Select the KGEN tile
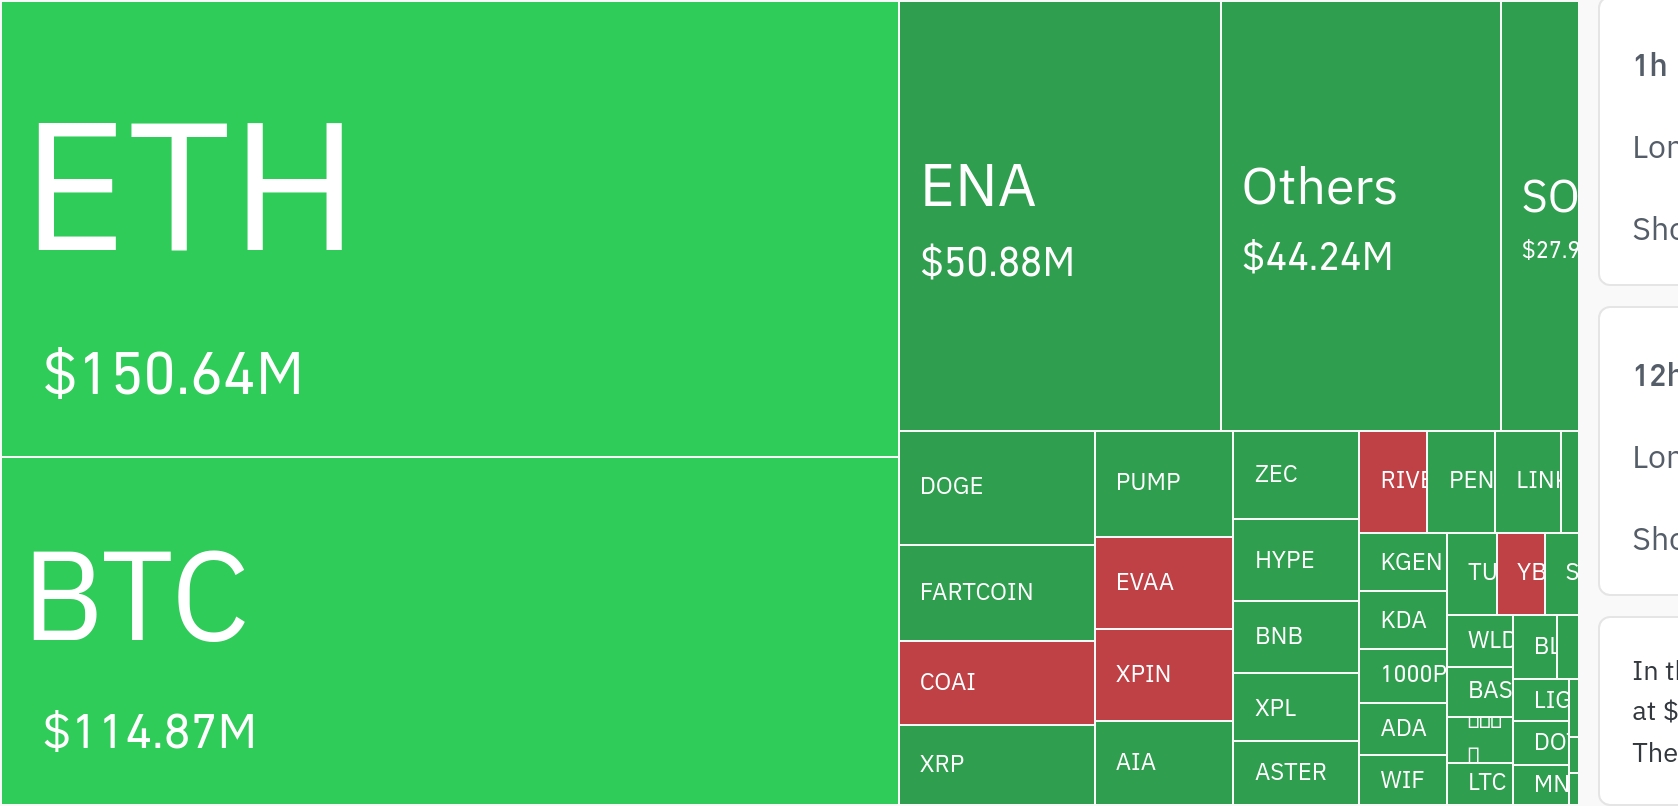This screenshot has width=1678, height=806. 1402,562
